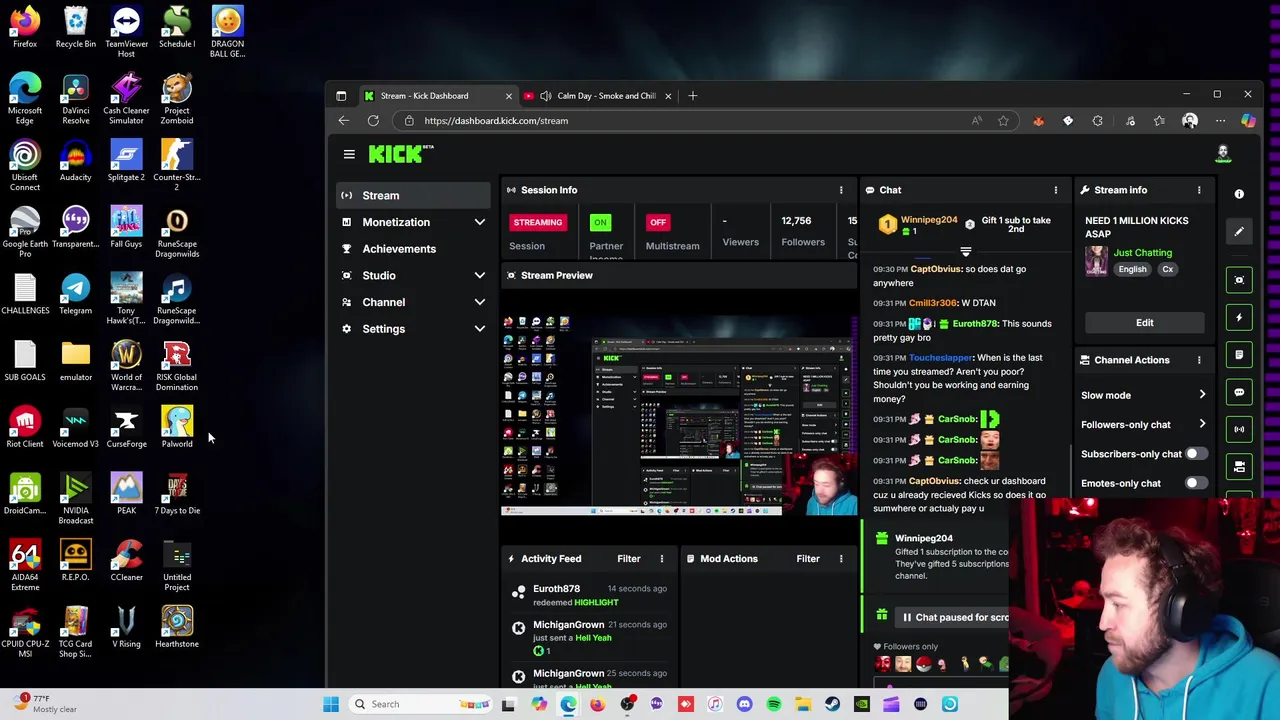This screenshot has width=1280, height=720.
Task: Select Palworld desktop icon
Action: 177,428
